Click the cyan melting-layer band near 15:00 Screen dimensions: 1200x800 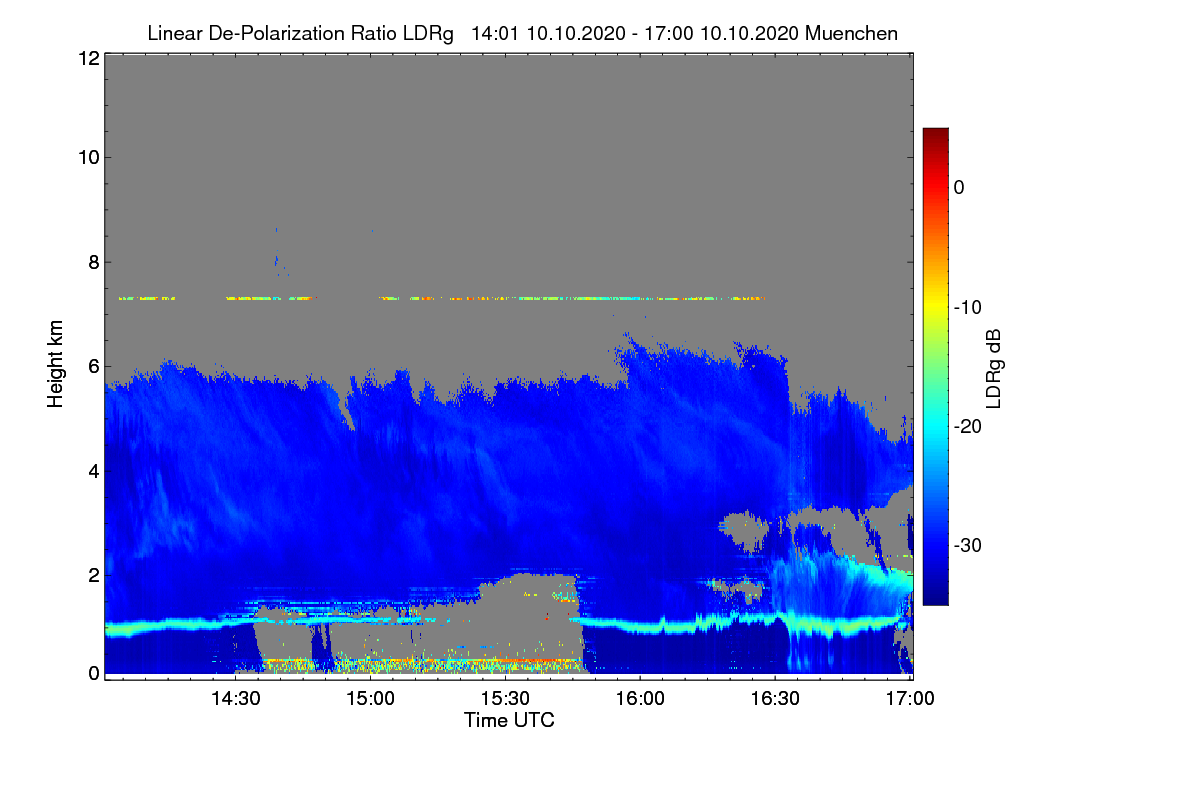click(x=370, y=618)
